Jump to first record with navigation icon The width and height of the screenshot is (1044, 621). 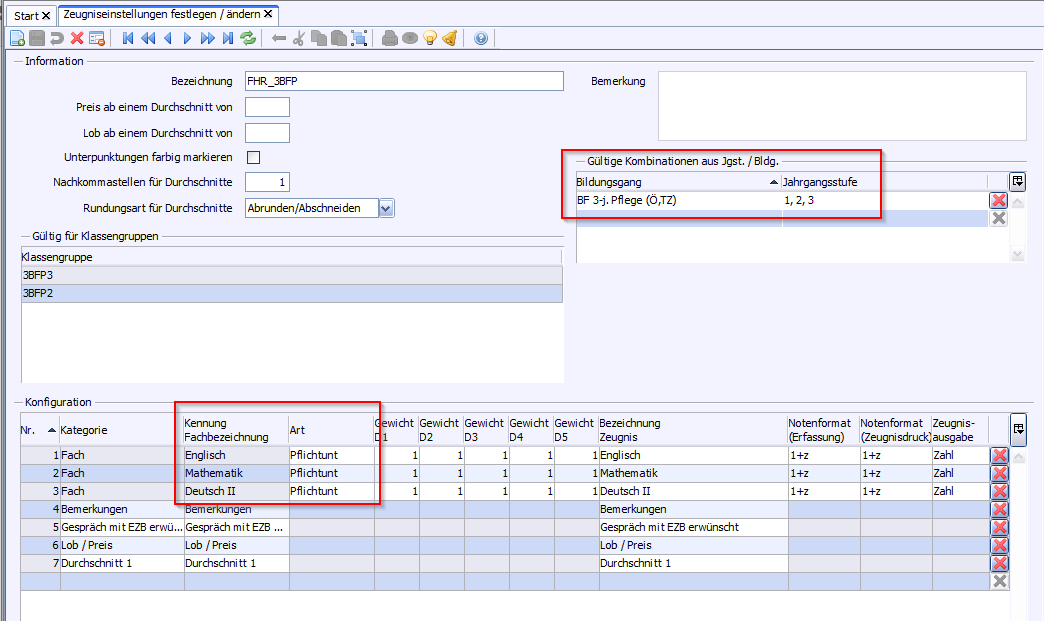click(x=128, y=38)
